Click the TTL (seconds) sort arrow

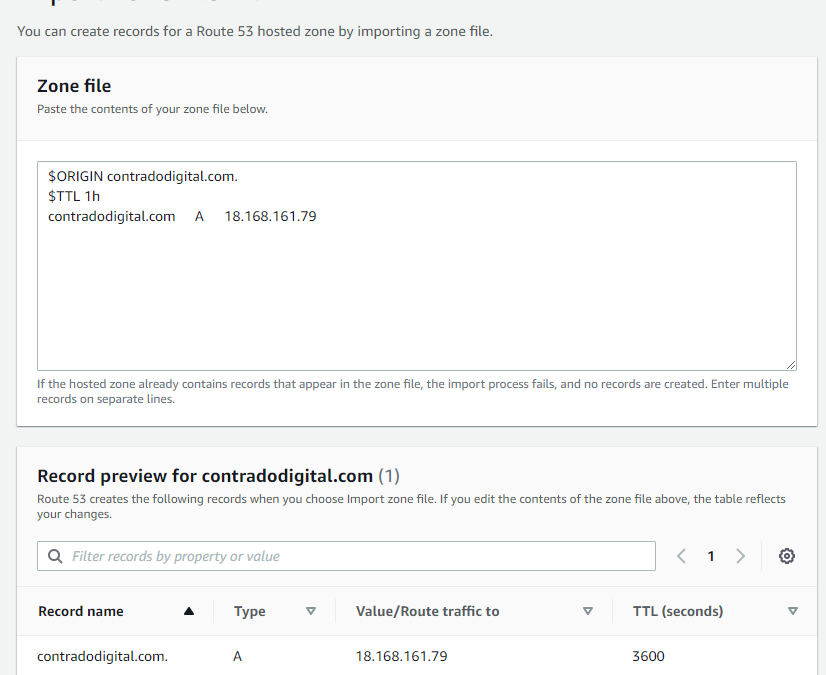coord(792,611)
